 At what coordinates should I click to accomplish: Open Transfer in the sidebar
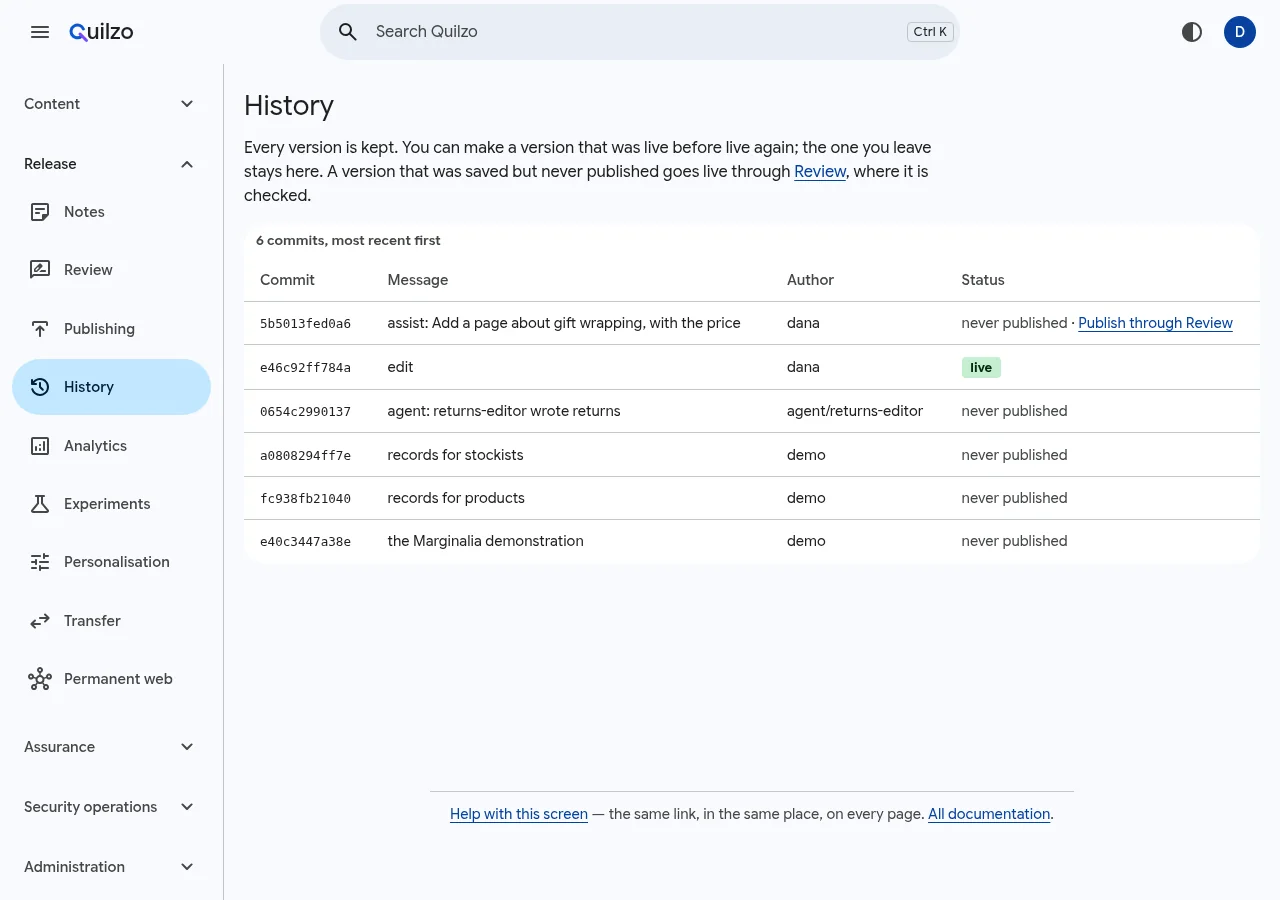click(111, 621)
